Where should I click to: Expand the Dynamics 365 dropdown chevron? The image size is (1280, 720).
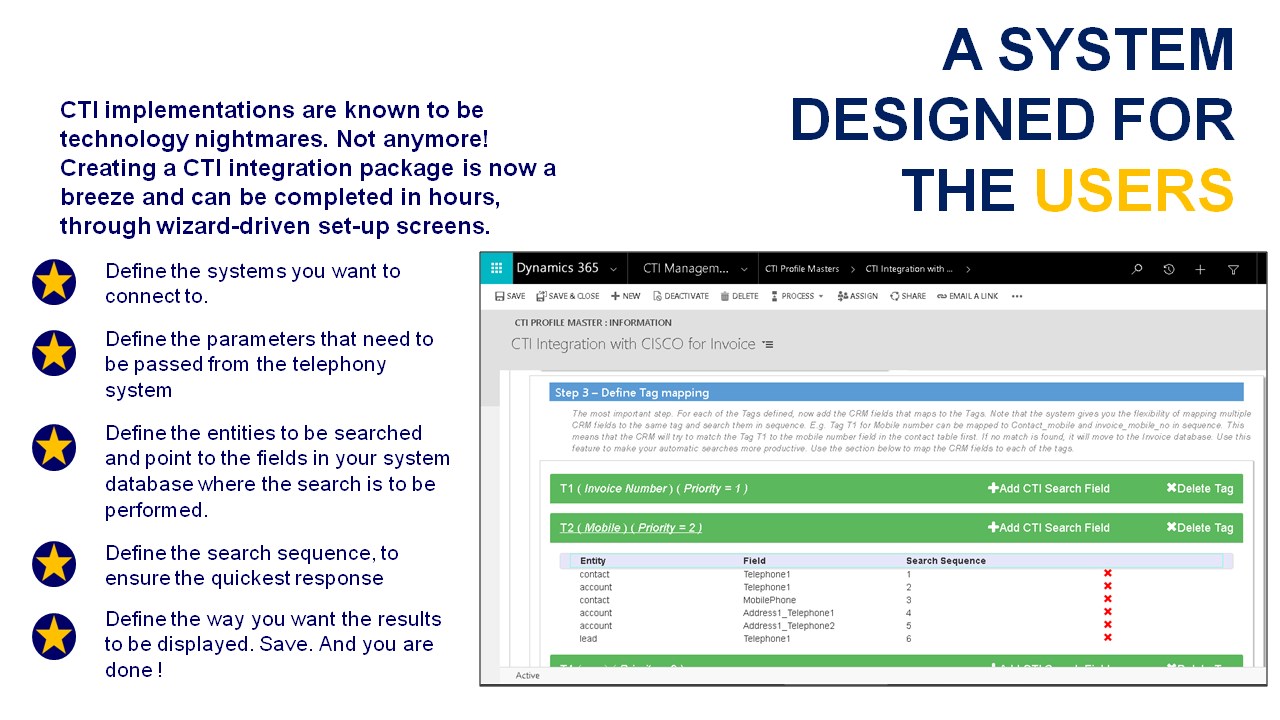[x=613, y=269]
